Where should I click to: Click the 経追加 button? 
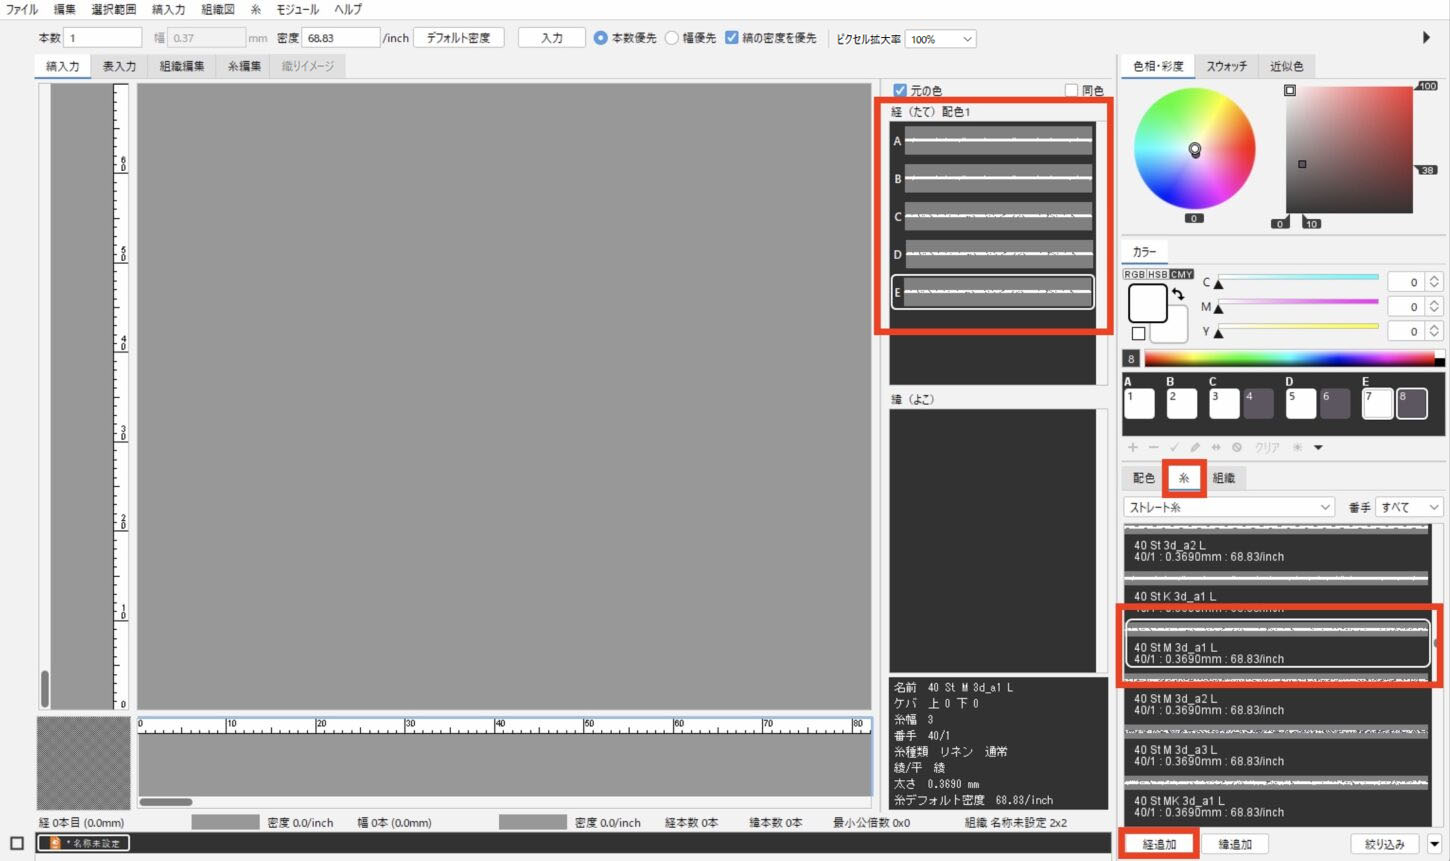point(1160,845)
